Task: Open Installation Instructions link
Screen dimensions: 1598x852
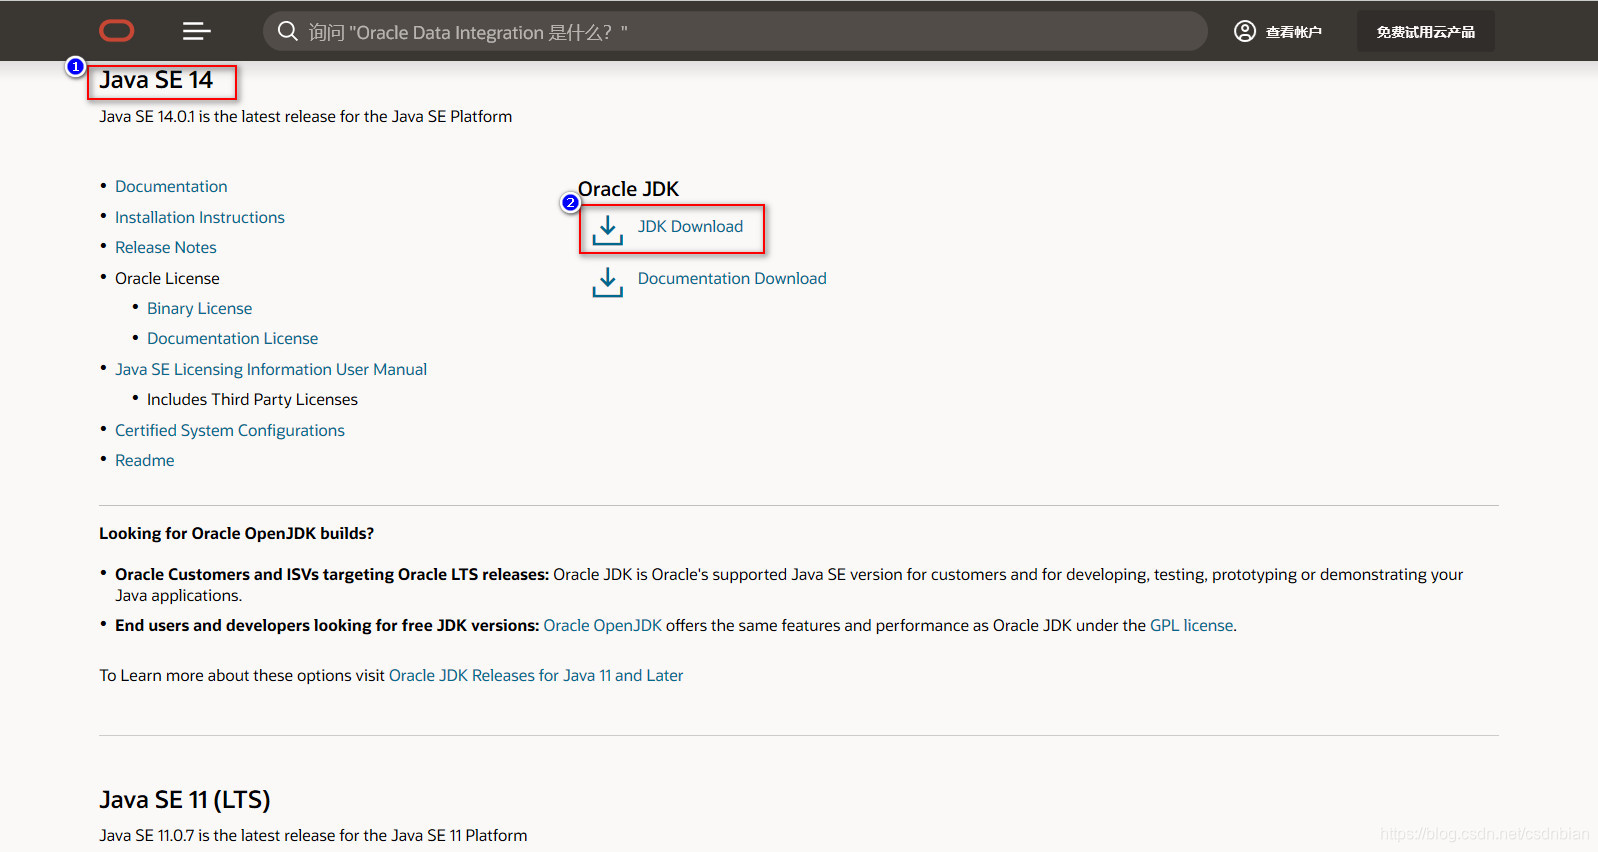Action: 200,217
